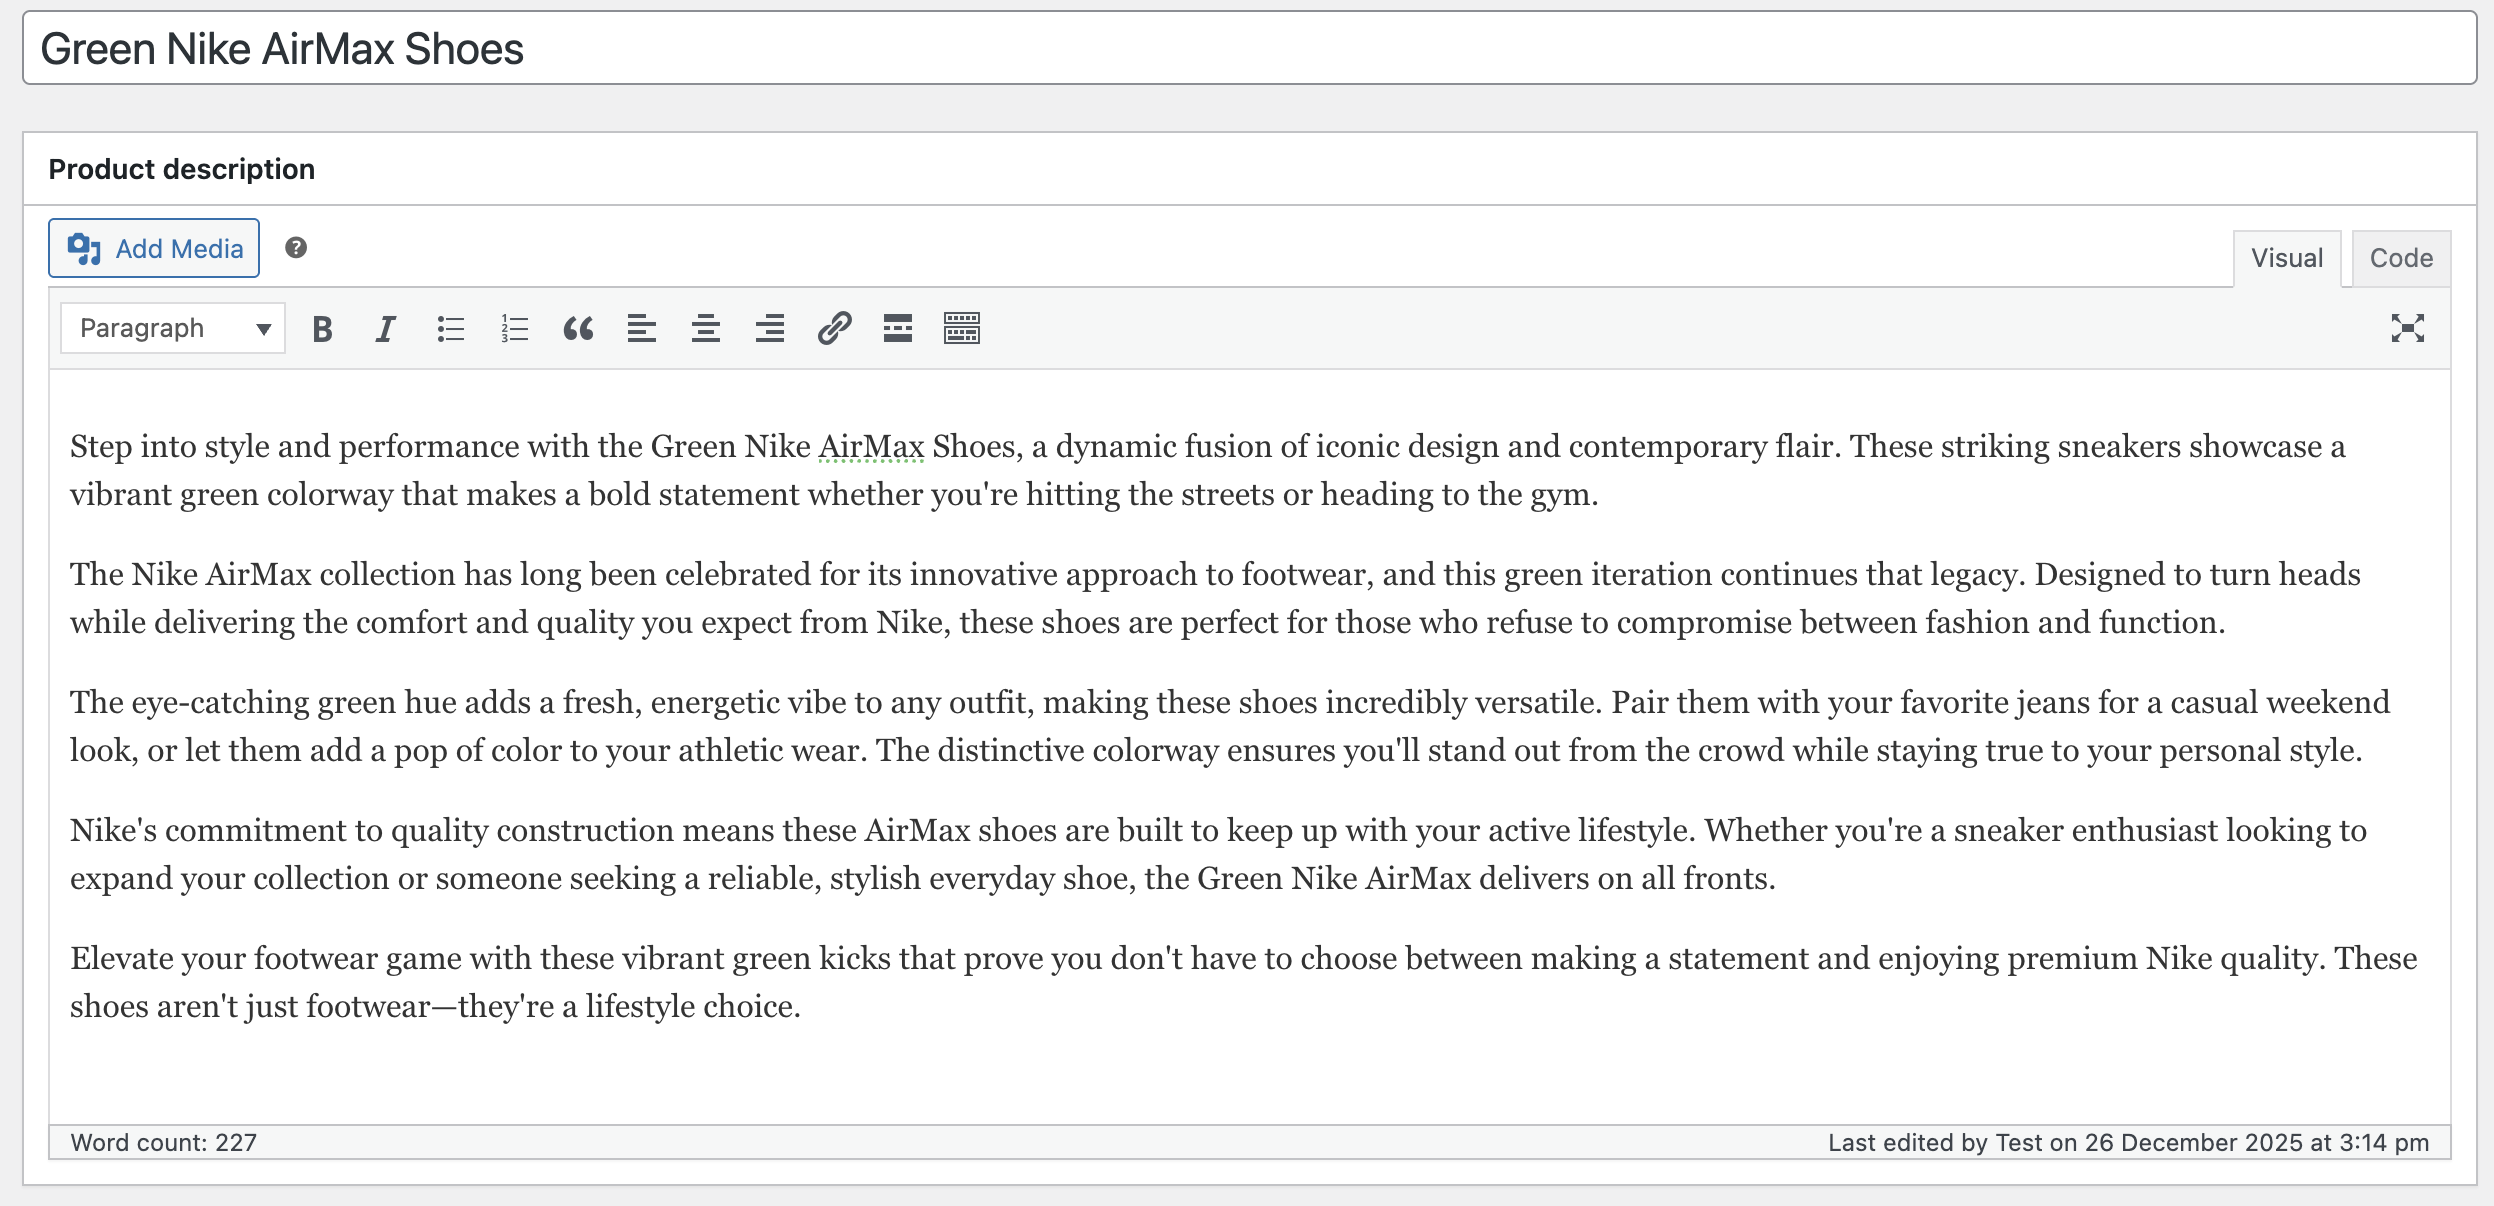Viewport: 2494px width, 1206px height.
Task: Toggle Italic formatting in the toolbar
Action: click(386, 328)
